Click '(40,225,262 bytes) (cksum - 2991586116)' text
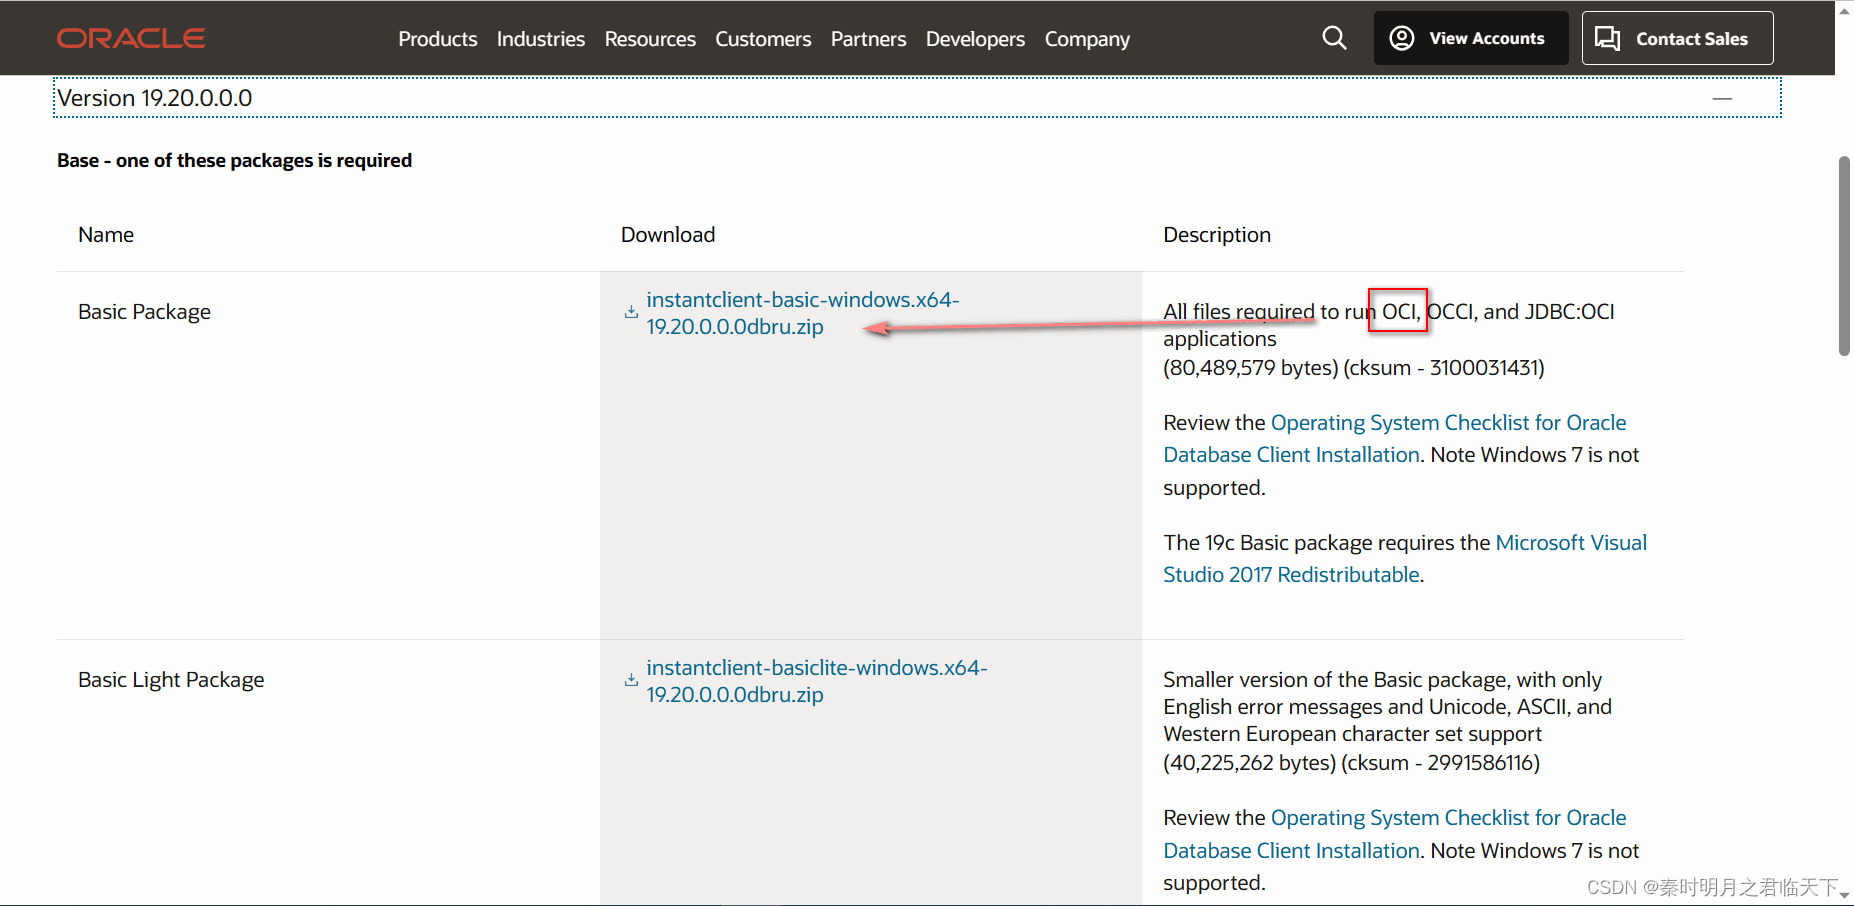Screen dimensions: 1854x906 (x=1352, y=763)
